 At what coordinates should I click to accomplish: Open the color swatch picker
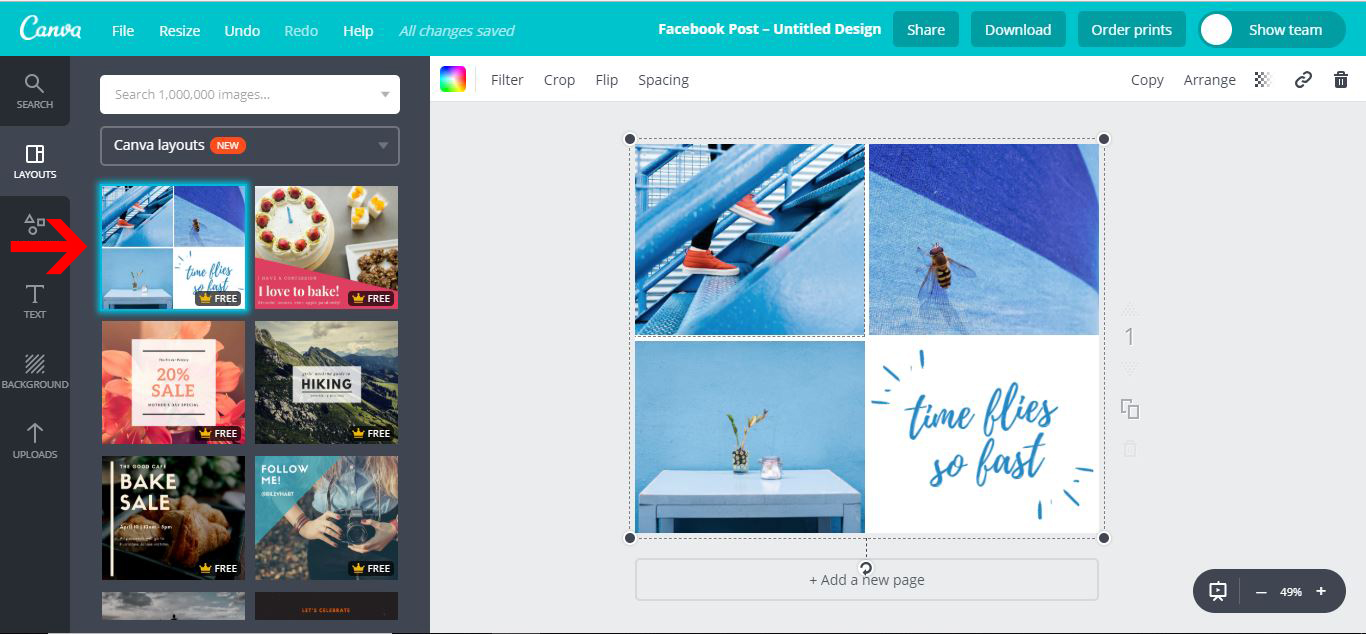point(455,78)
